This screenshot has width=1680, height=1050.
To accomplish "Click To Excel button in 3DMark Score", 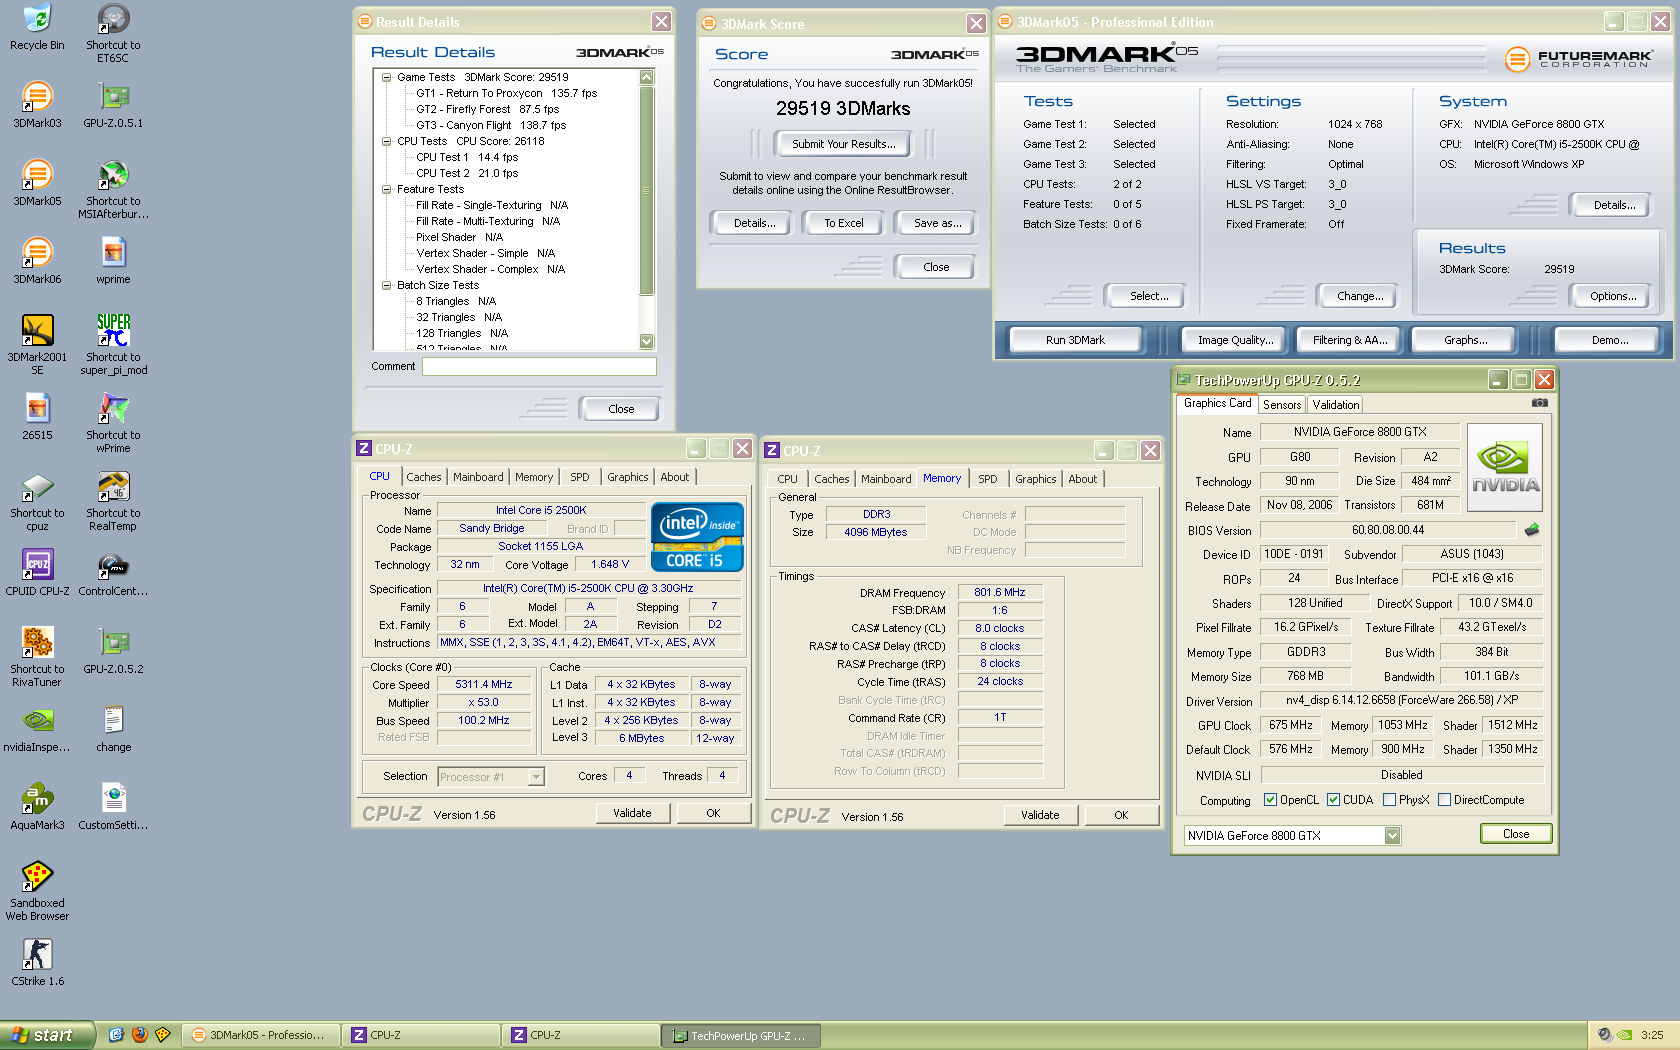I will [843, 223].
